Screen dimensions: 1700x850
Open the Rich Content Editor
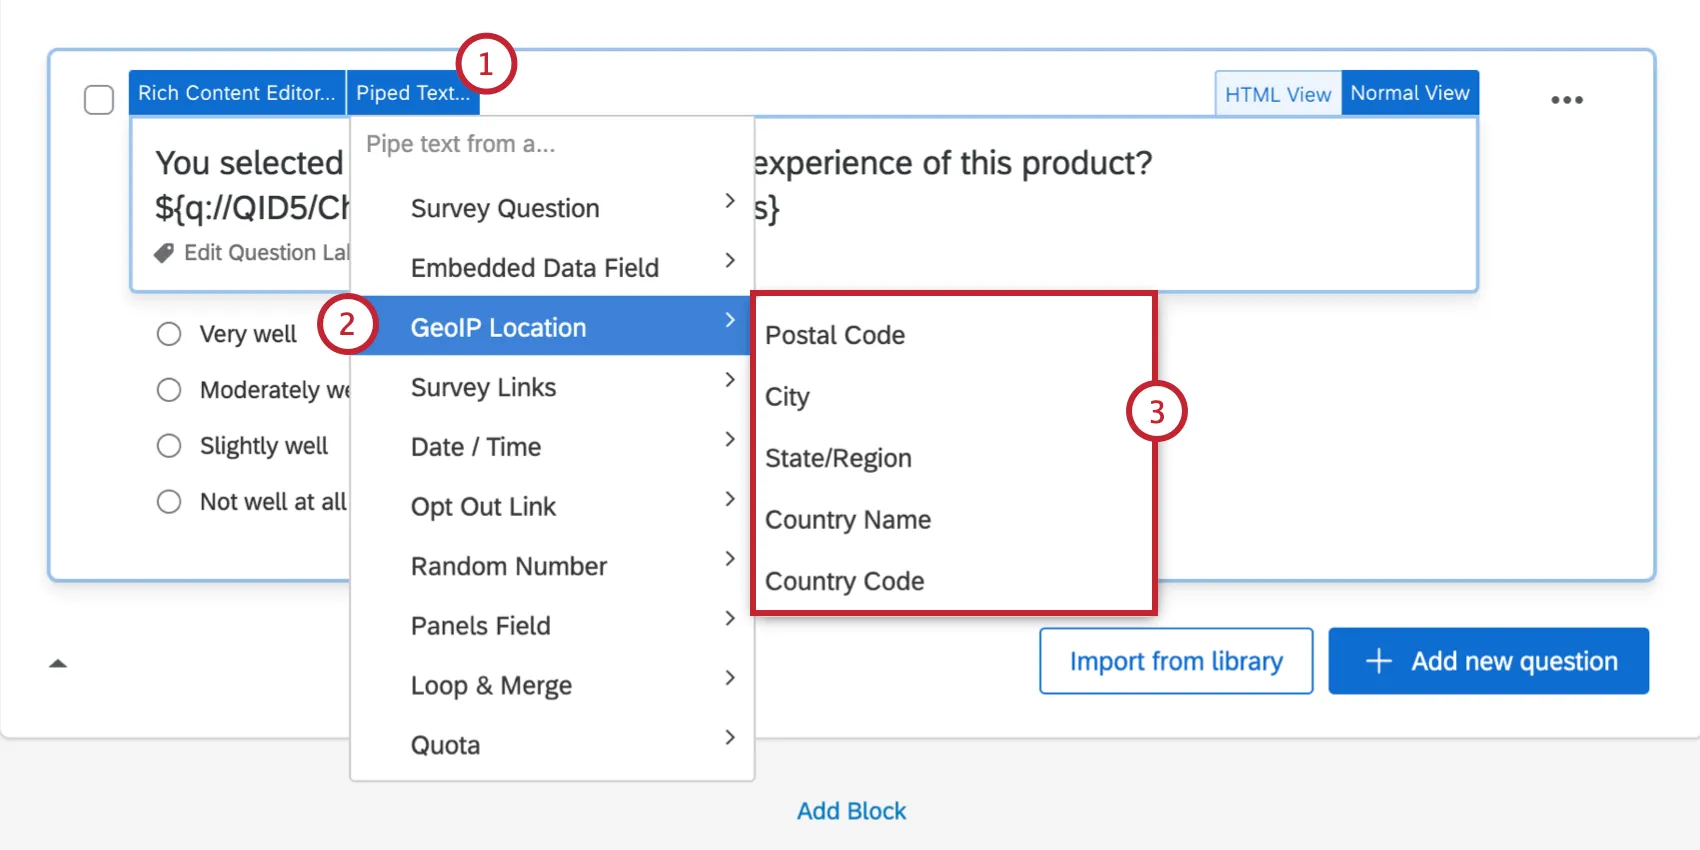[236, 93]
